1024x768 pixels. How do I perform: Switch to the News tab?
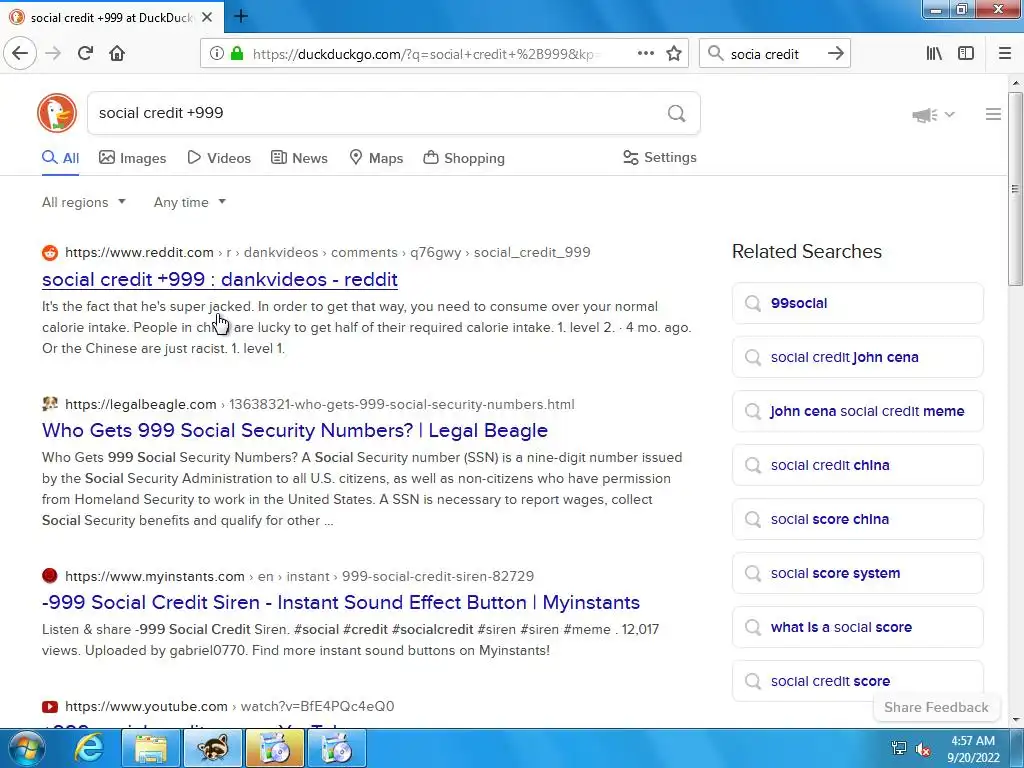click(299, 158)
